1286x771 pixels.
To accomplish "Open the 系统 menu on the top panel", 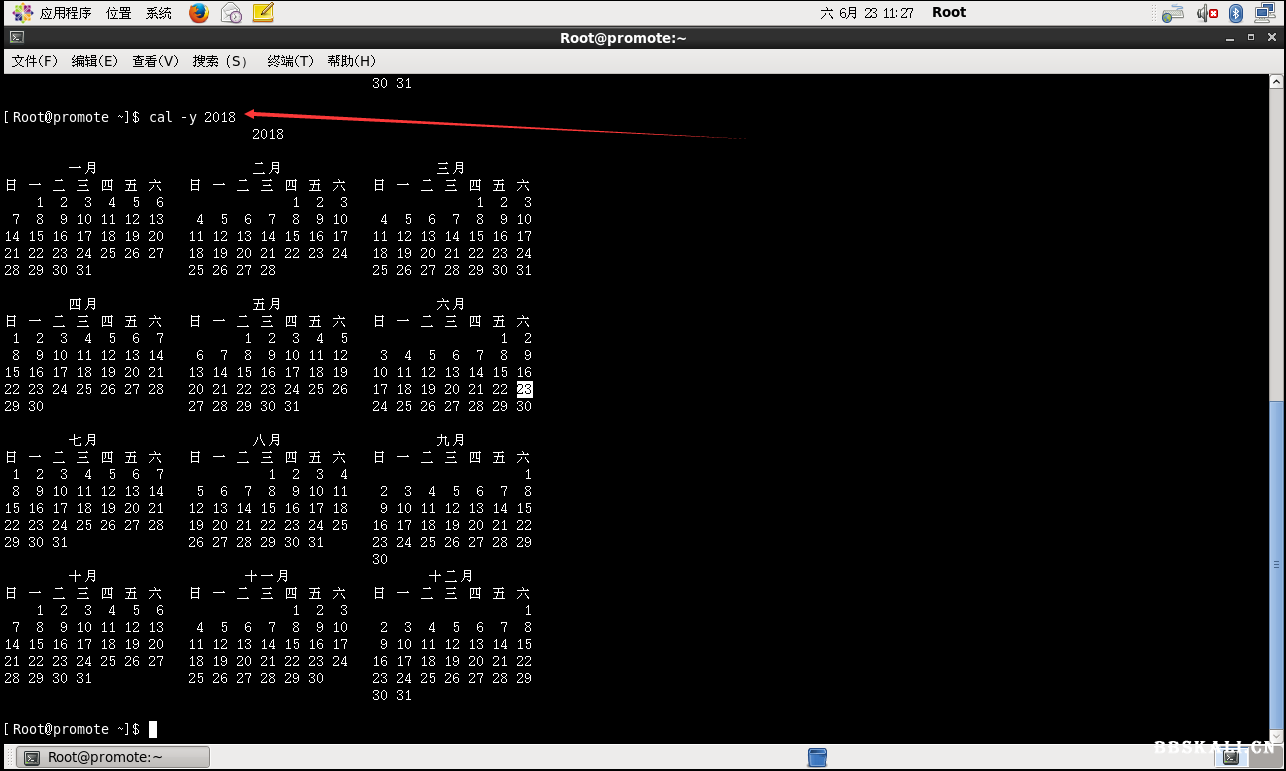I will pyautogui.click(x=158, y=12).
